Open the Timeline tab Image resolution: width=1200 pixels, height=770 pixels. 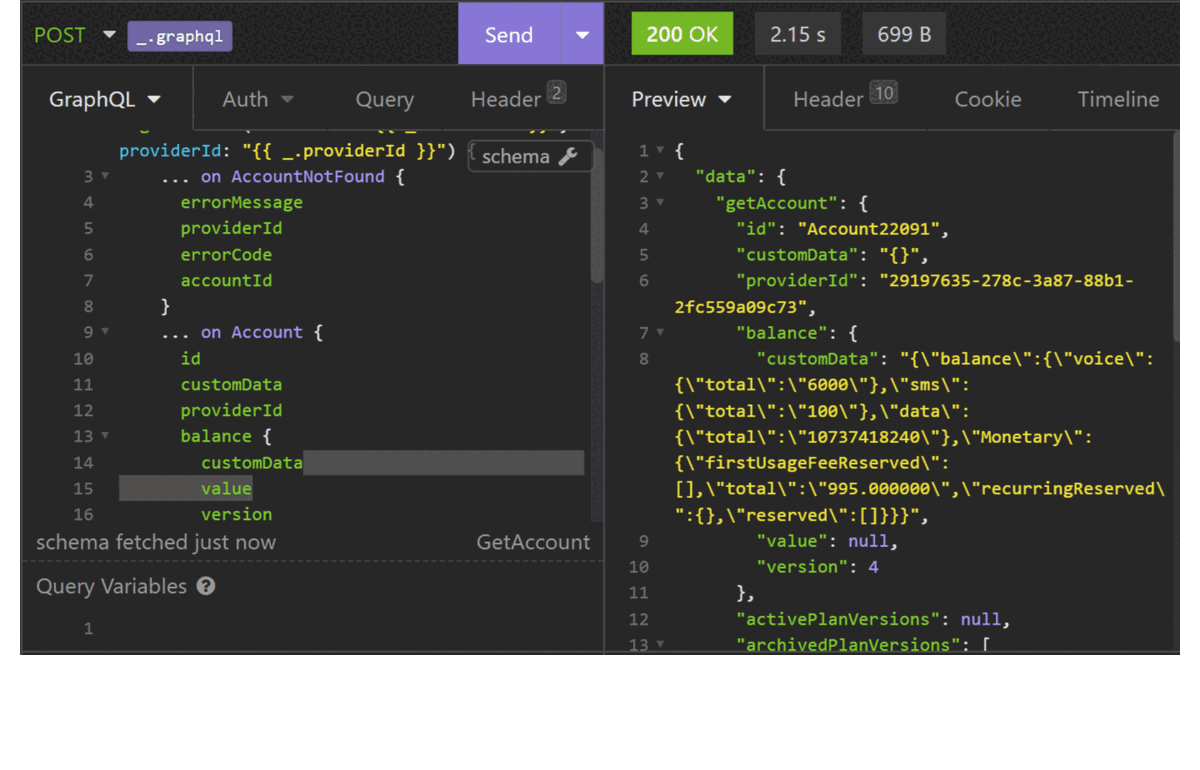[x=1118, y=99]
